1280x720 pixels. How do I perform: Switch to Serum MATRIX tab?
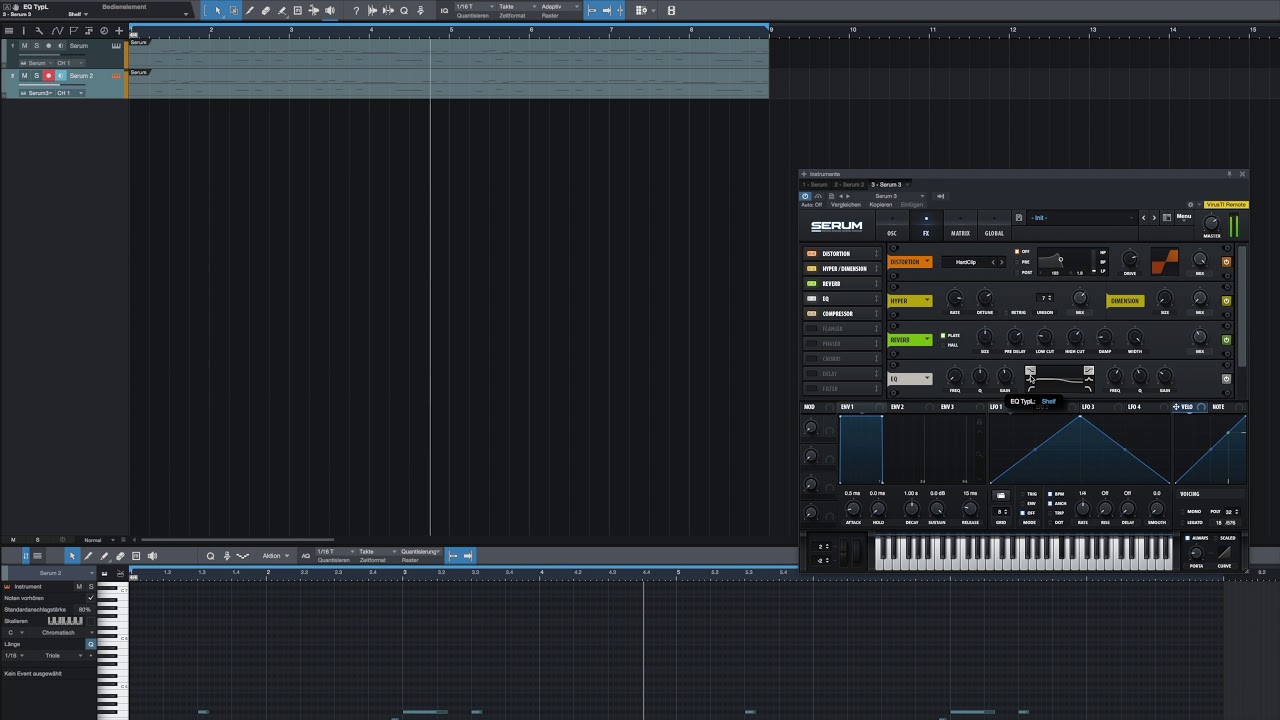(960, 226)
